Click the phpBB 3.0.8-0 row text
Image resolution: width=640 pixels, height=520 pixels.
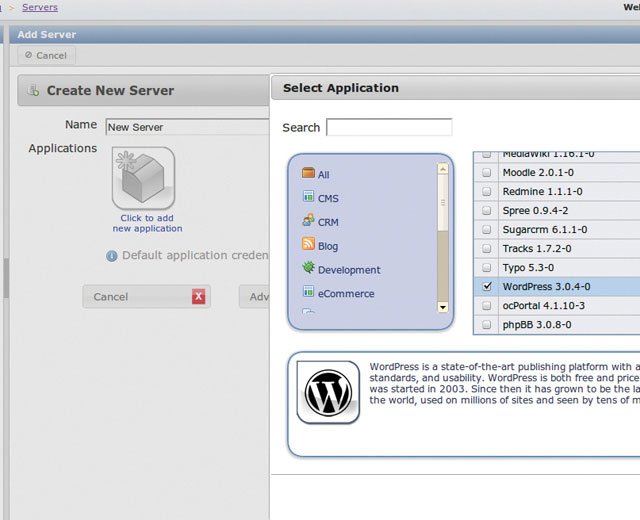(x=537, y=325)
